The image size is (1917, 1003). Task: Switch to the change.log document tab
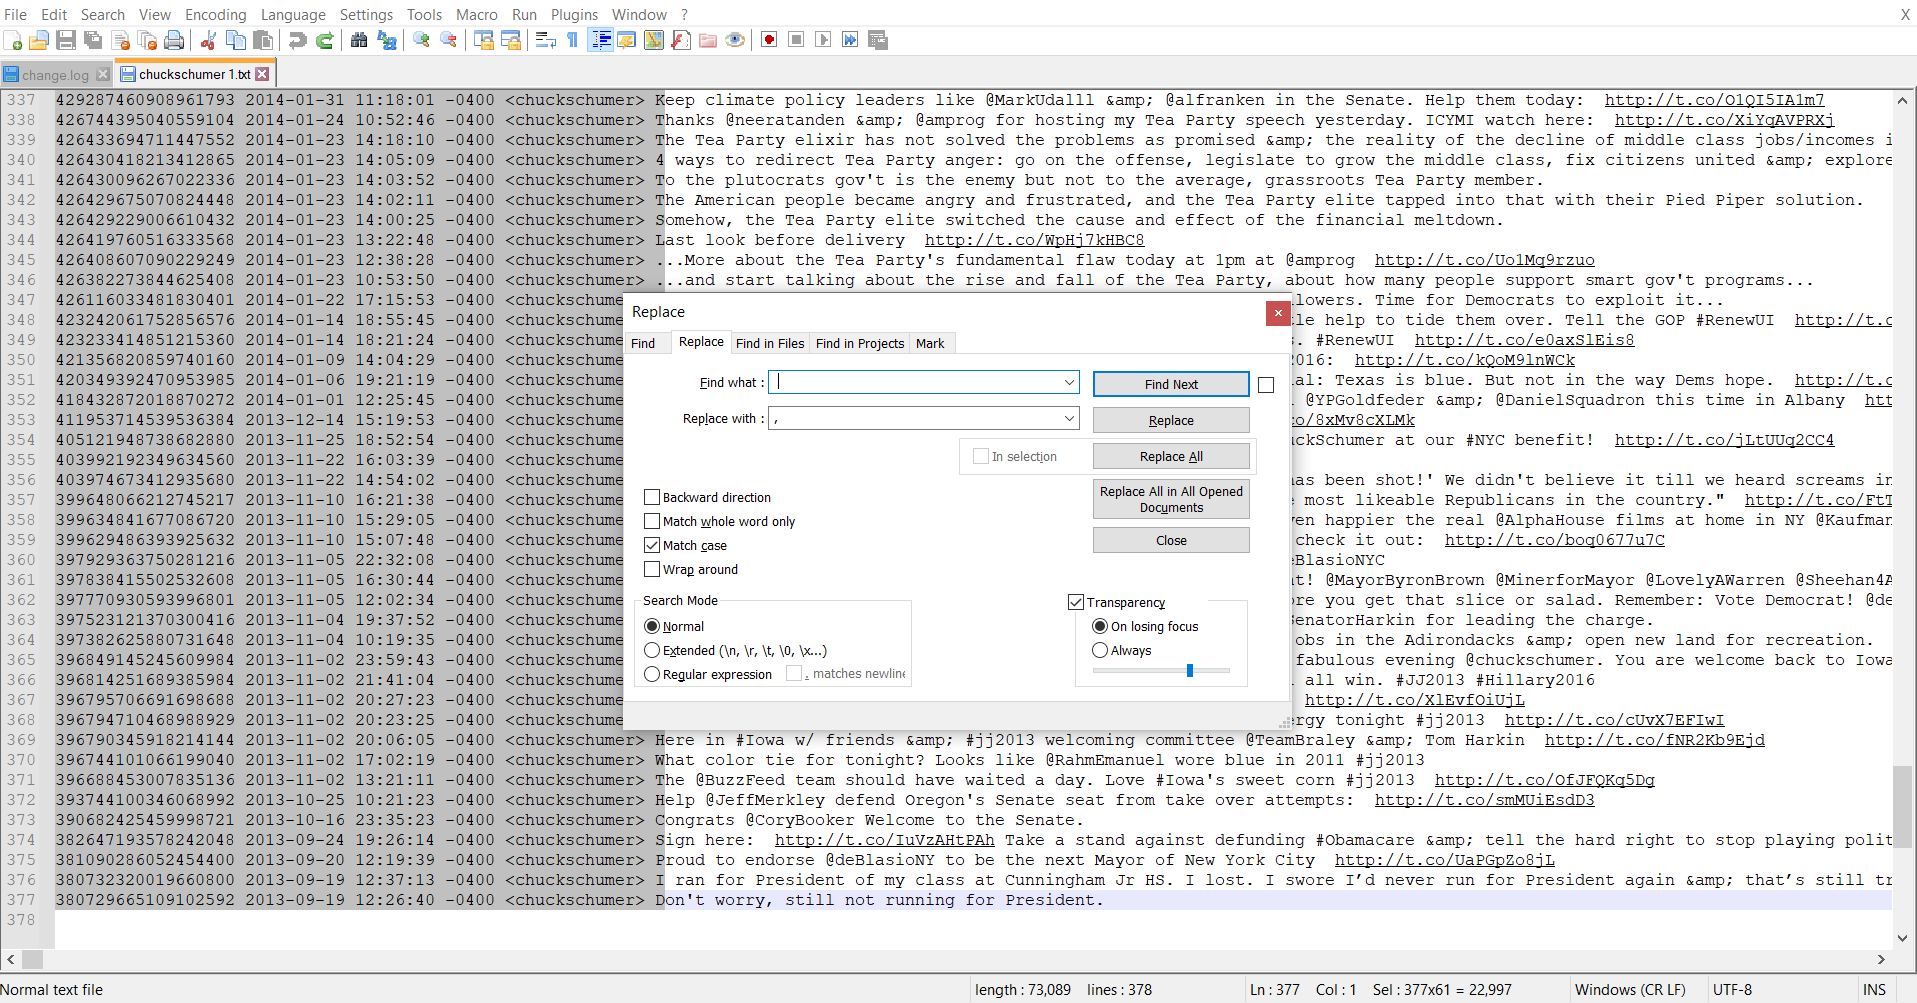56,75
